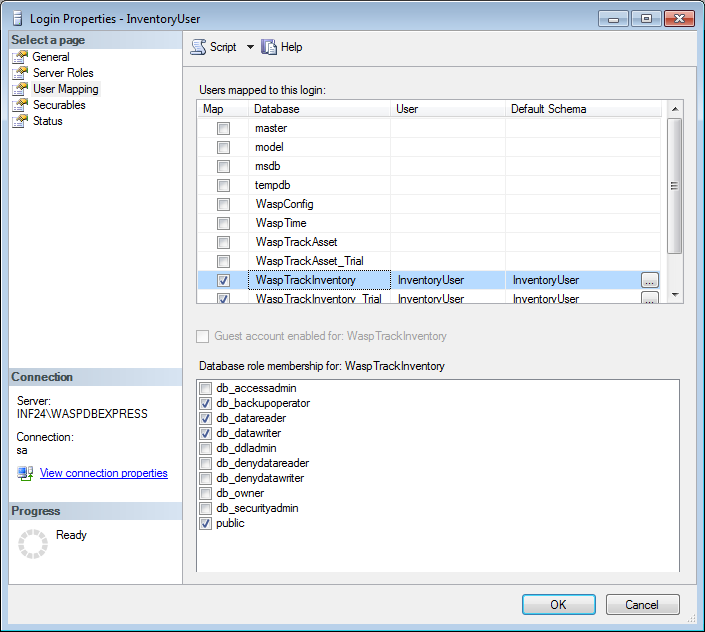Enable the db_denydatawriter role
Image resolution: width=705 pixels, height=632 pixels.
205,478
